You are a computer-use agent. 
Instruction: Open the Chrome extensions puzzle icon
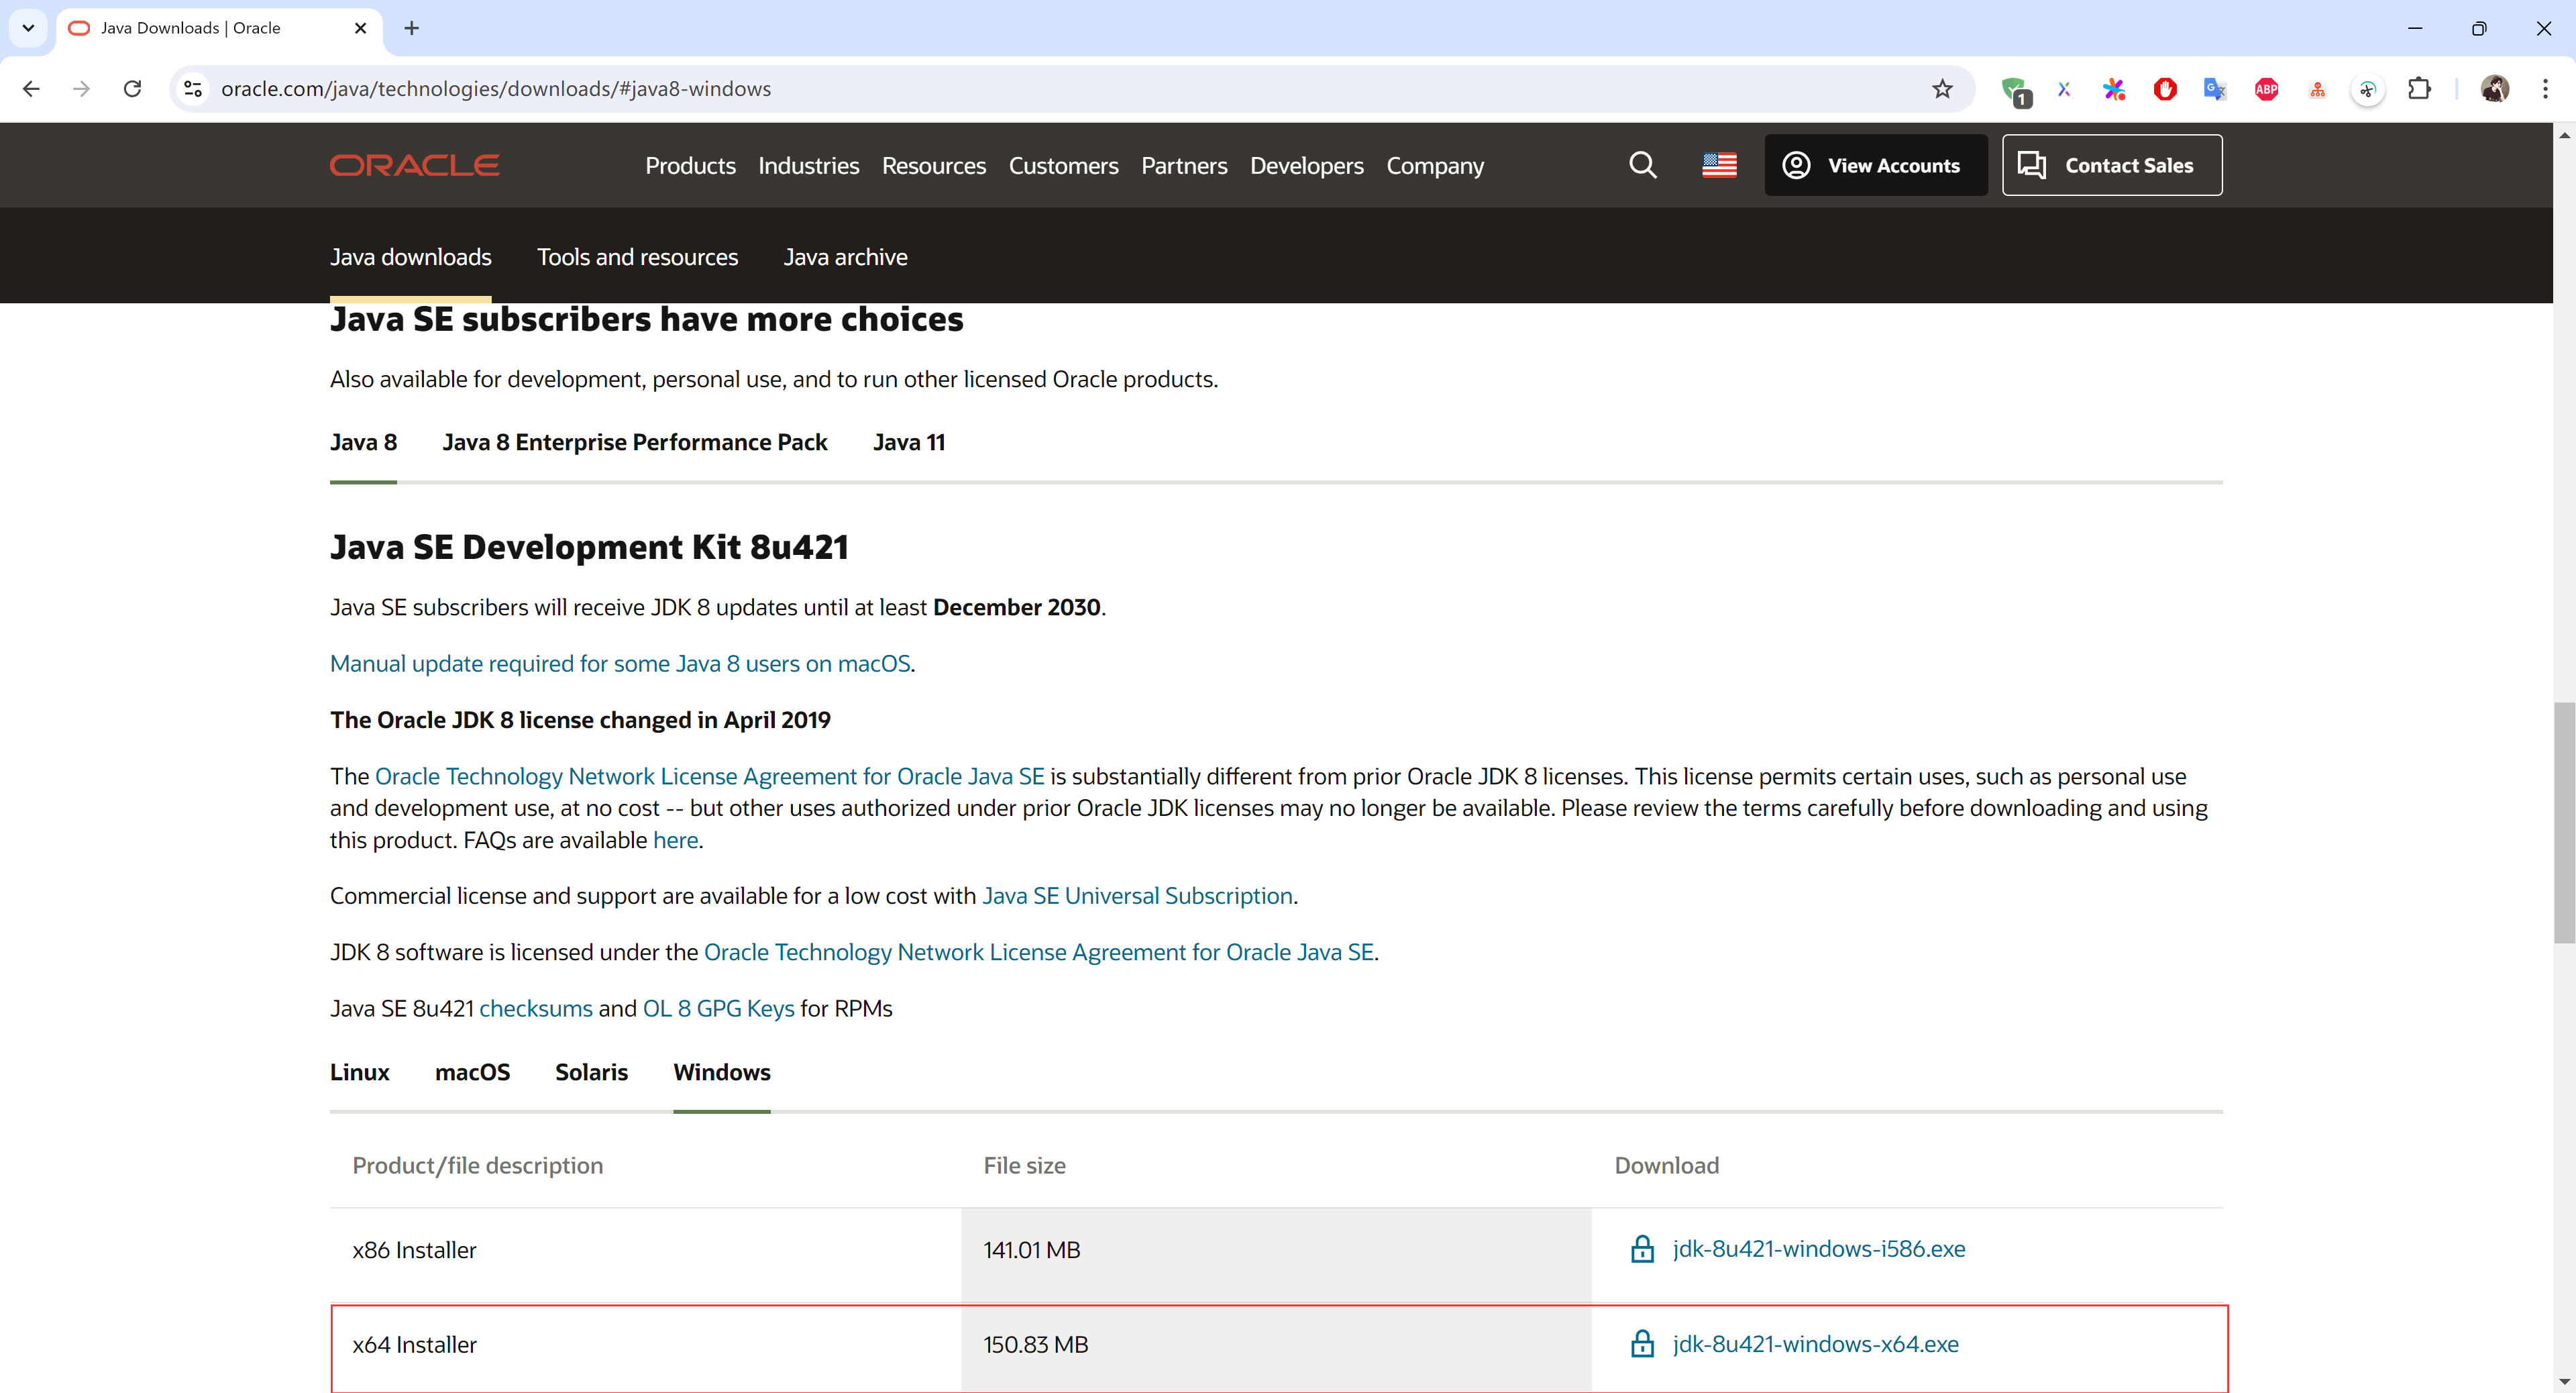coord(2419,89)
